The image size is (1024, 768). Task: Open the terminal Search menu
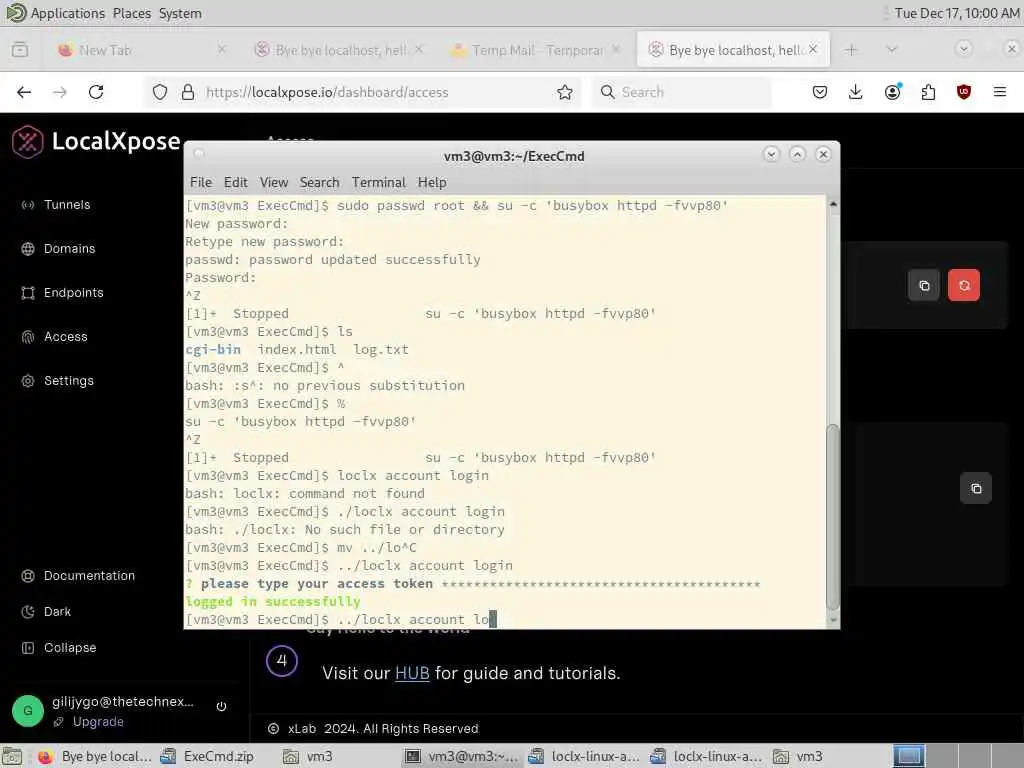[x=319, y=182]
